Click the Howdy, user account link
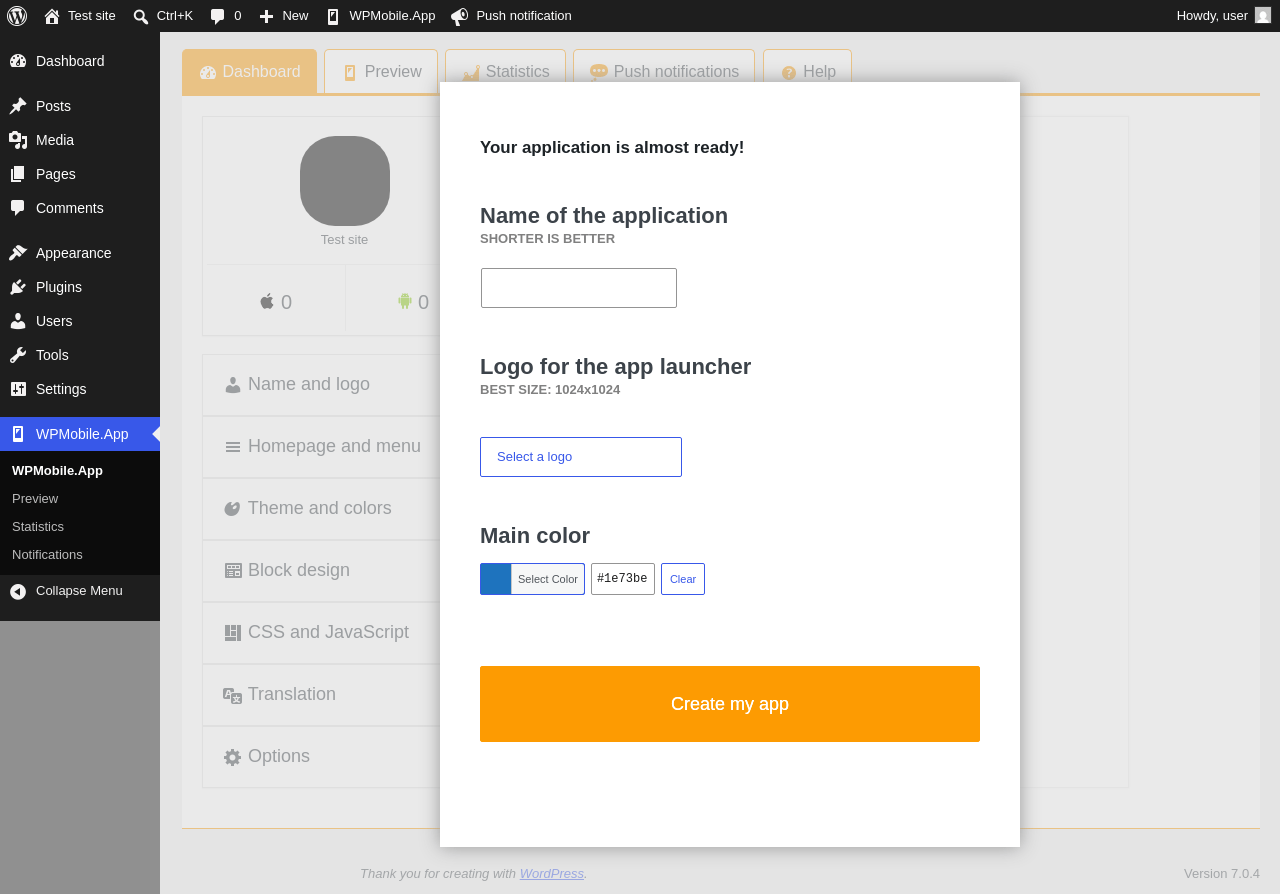Image resolution: width=1280 pixels, height=894 pixels. [1223, 16]
